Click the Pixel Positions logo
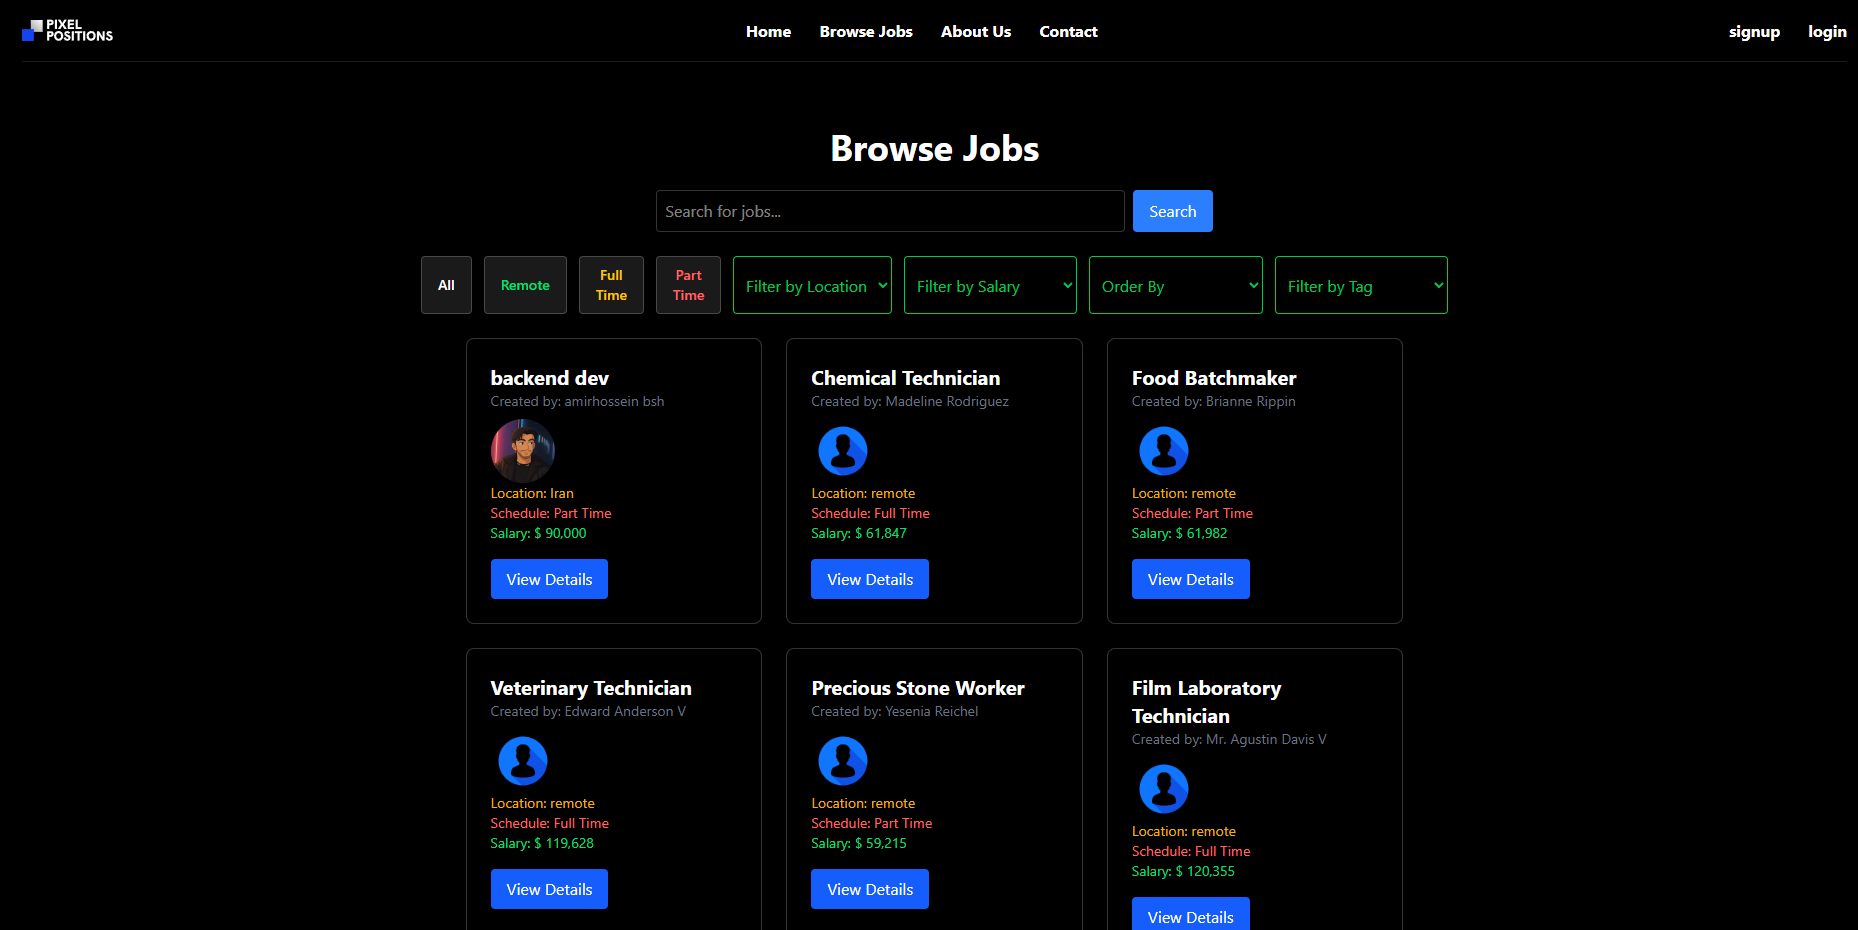The height and width of the screenshot is (930, 1858). click(67, 31)
